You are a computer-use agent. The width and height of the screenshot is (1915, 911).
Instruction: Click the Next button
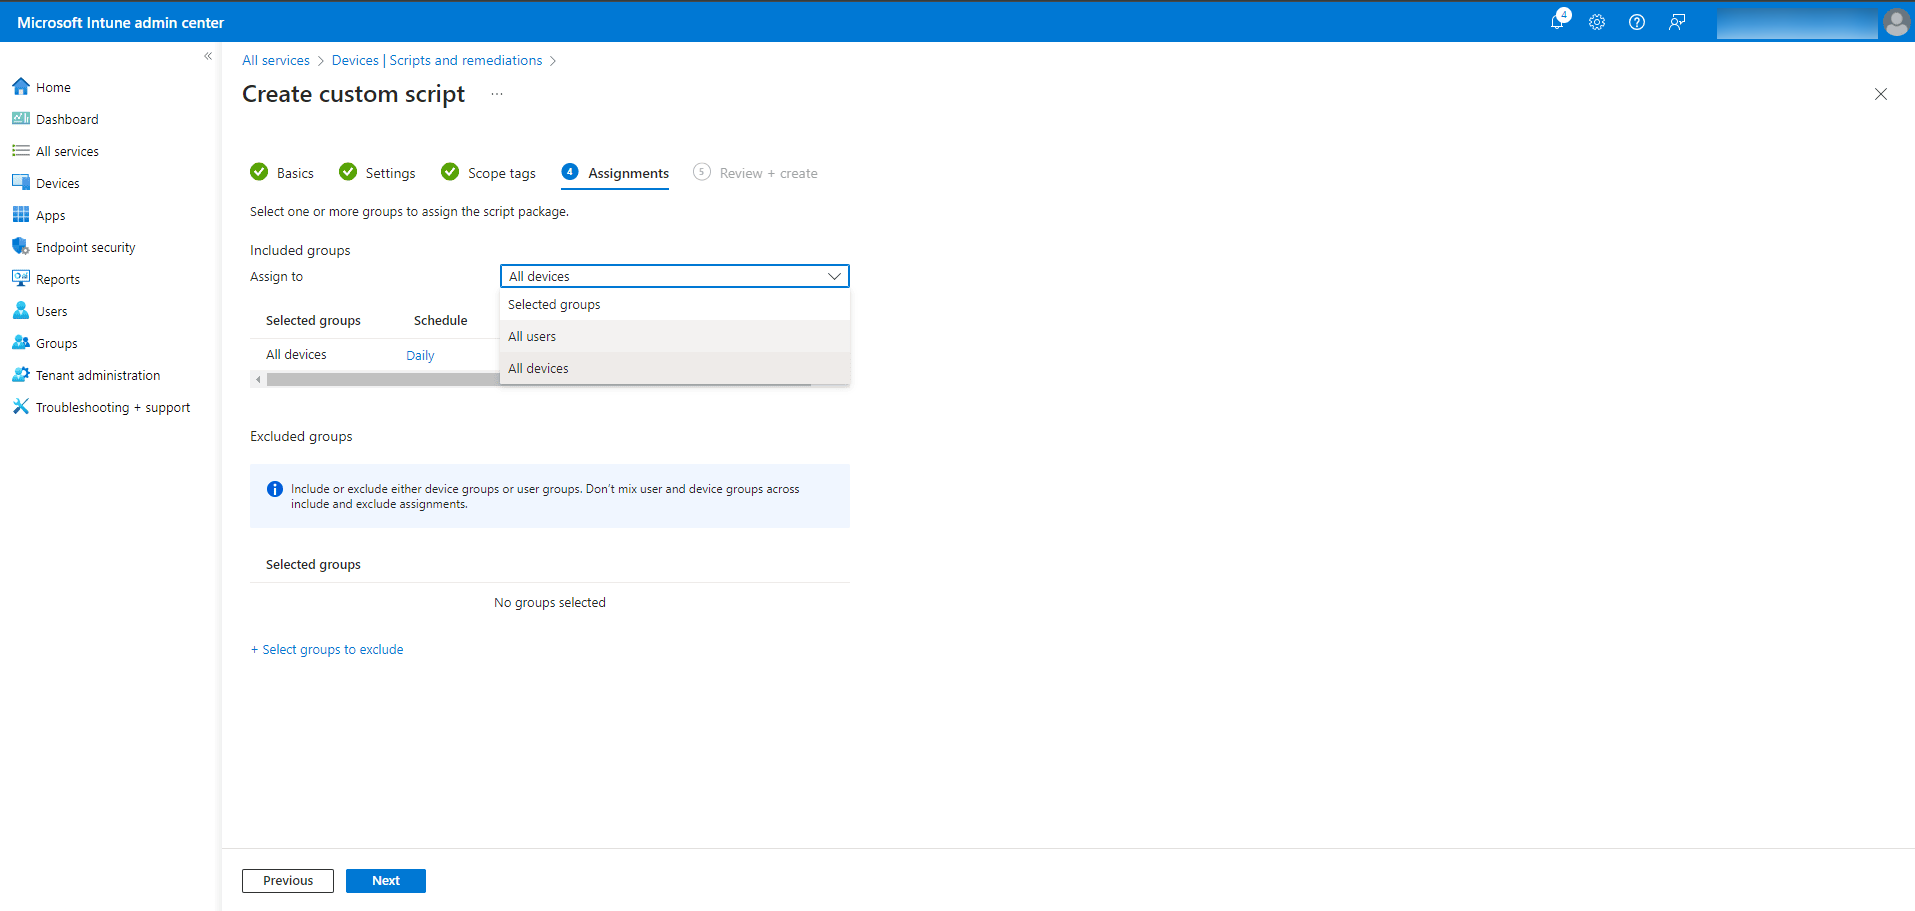pos(386,881)
